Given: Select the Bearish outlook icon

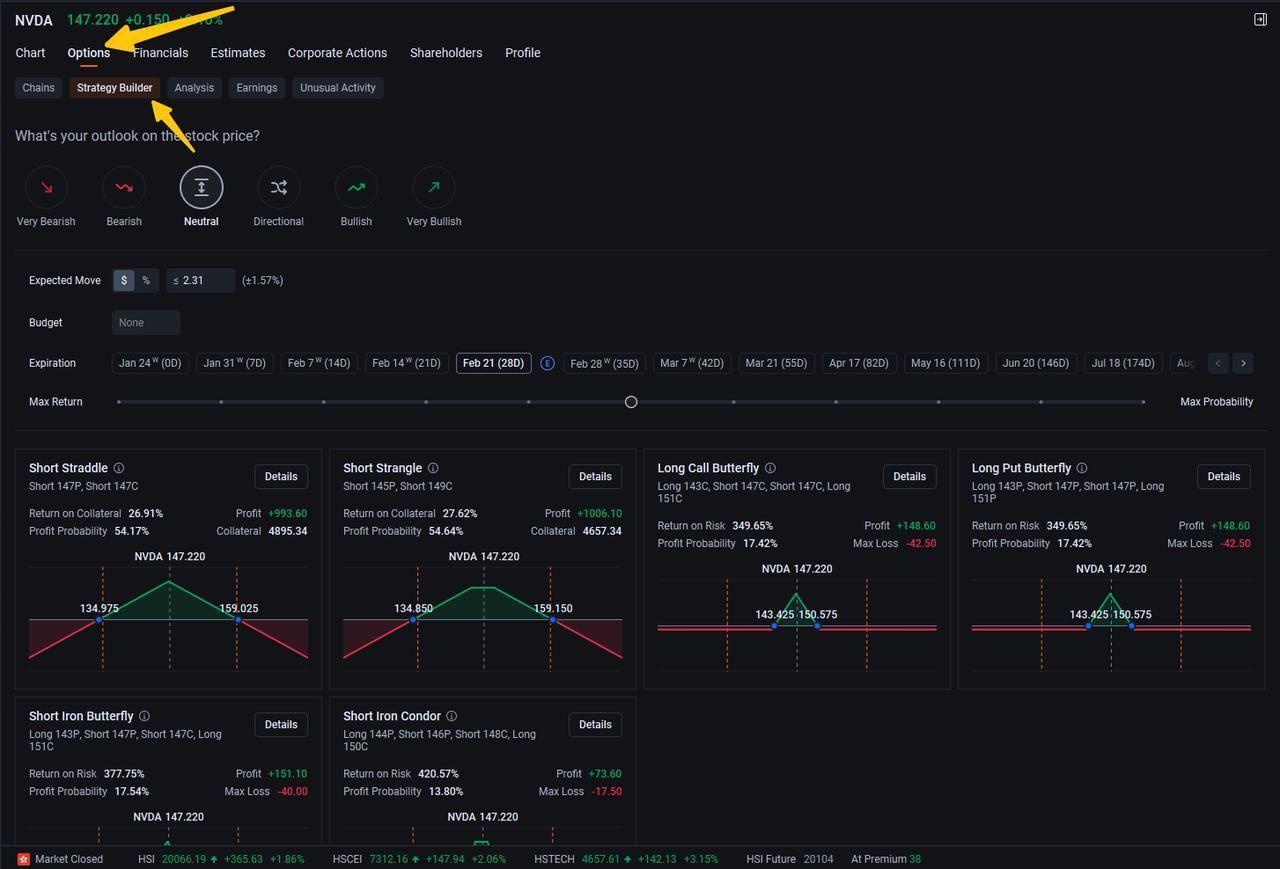Looking at the screenshot, I should pyautogui.click(x=124, y=187).
